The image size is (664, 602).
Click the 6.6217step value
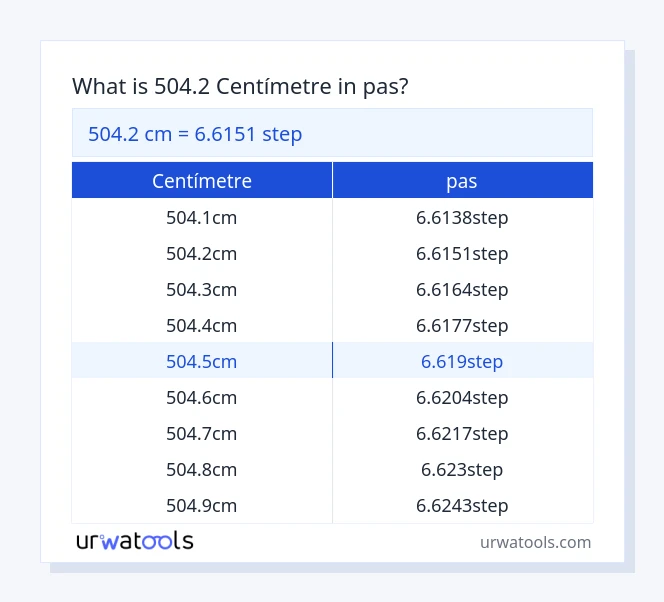pyautogui.click(x=462, y=433)
